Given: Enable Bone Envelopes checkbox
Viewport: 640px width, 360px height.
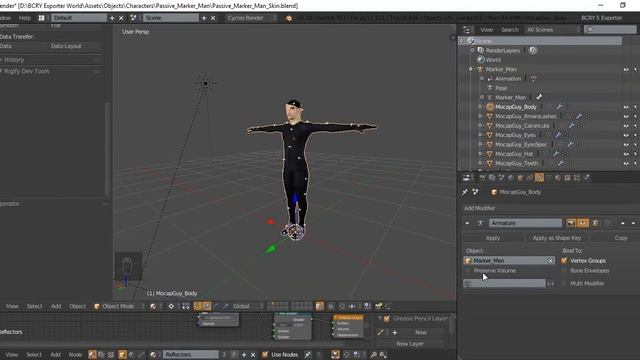Looking at the screenshot, I should click(564, 271).
